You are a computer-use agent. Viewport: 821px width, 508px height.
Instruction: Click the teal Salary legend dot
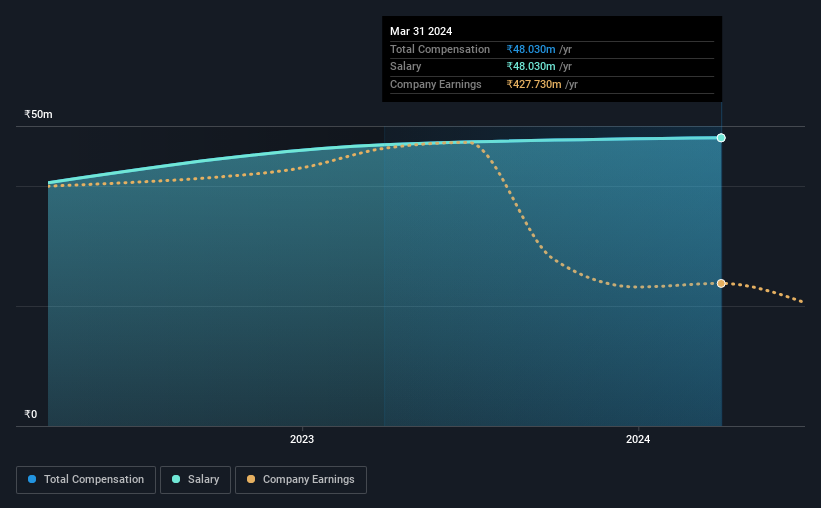point(176,479)
